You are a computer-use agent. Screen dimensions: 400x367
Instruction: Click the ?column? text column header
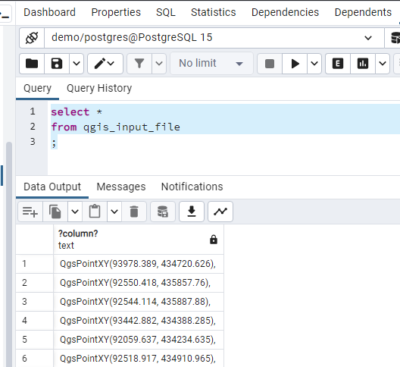138,239
